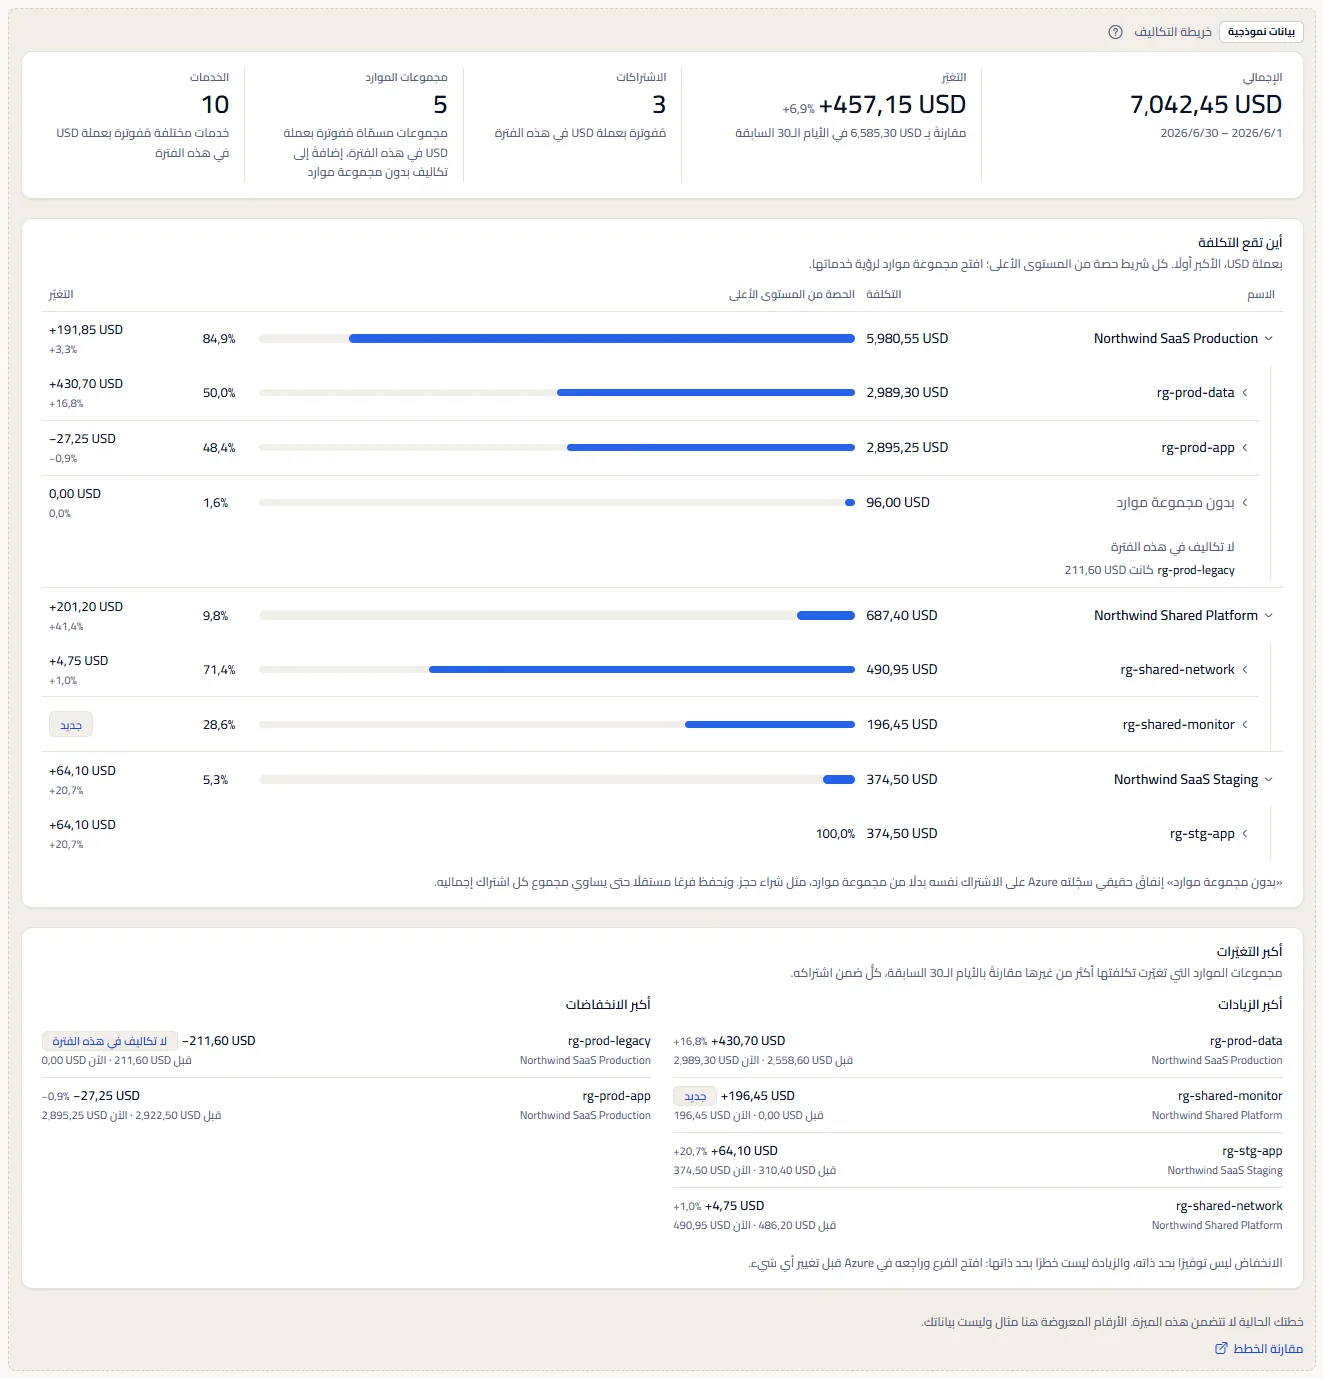Click the subscriptions count 3

659,105
